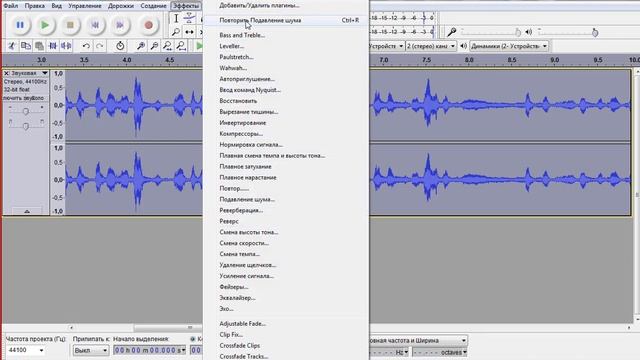This screenshot has height=360, width=640.
Task: Open the Дорожки menu
Action: point(121,6)
